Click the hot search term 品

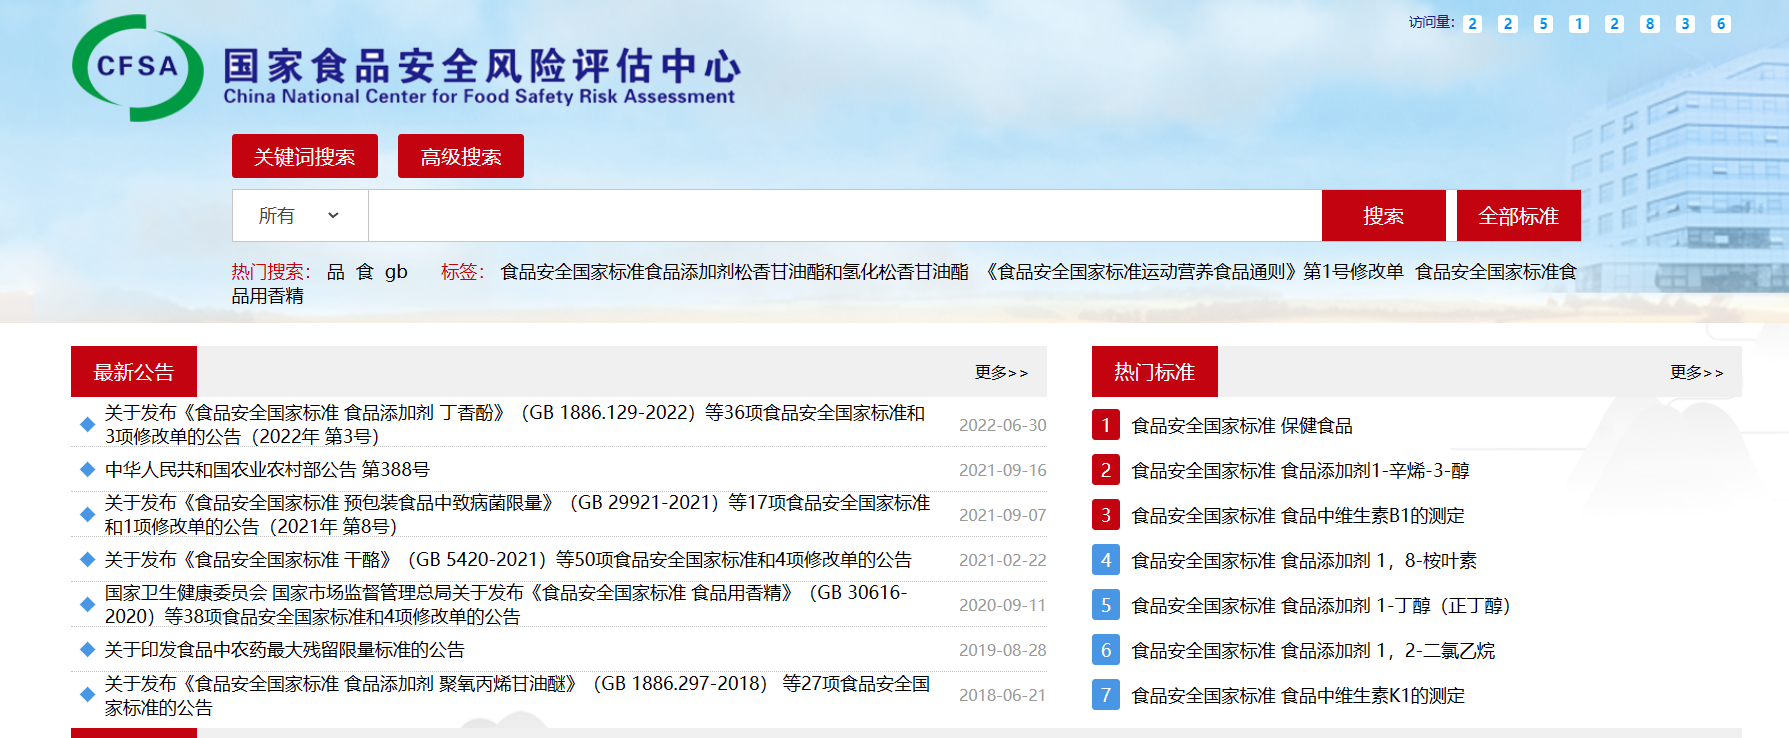point(336,272)
